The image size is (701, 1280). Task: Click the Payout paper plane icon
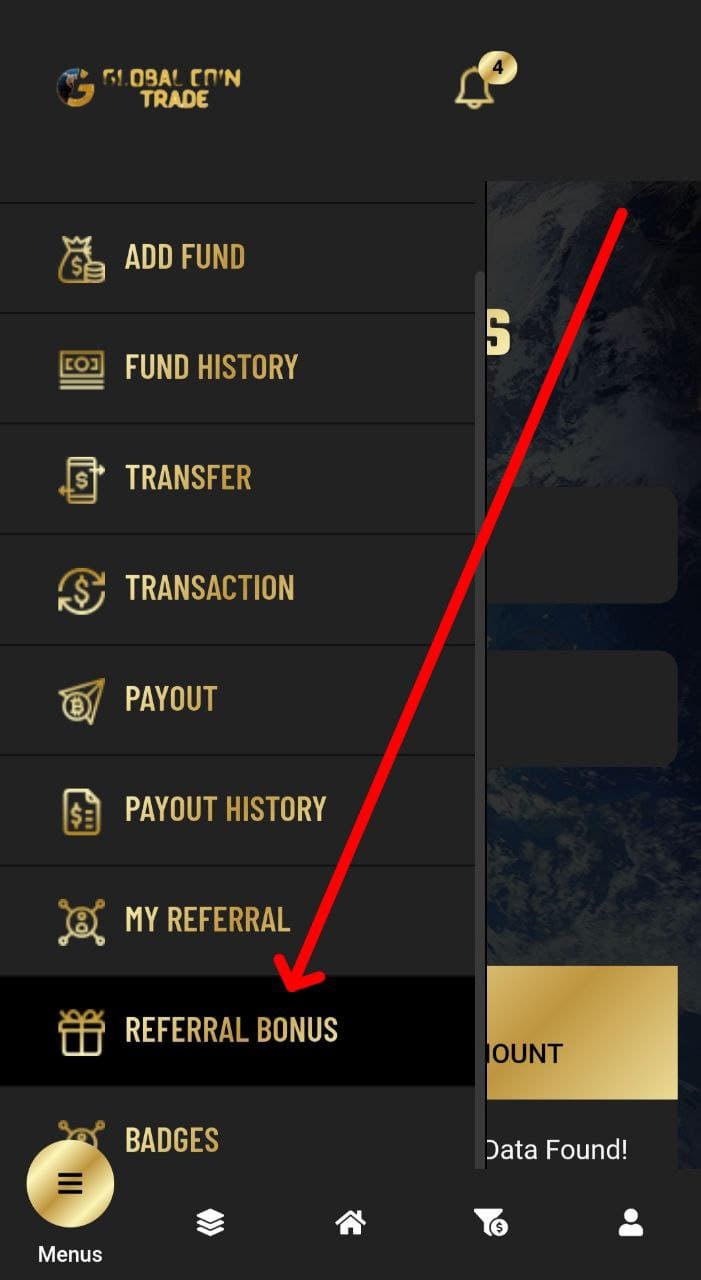(81, 700)
